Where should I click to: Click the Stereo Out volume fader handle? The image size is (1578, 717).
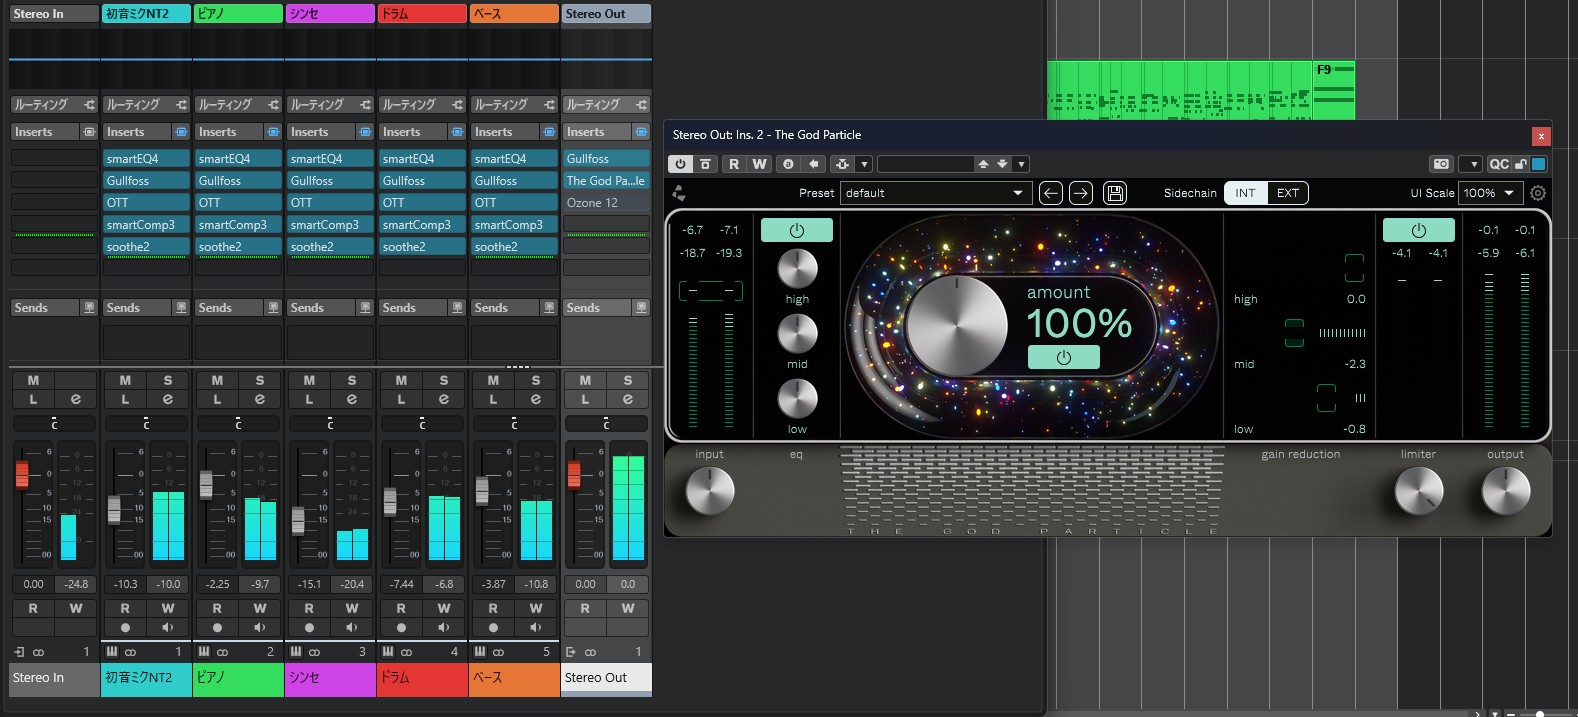574,474
